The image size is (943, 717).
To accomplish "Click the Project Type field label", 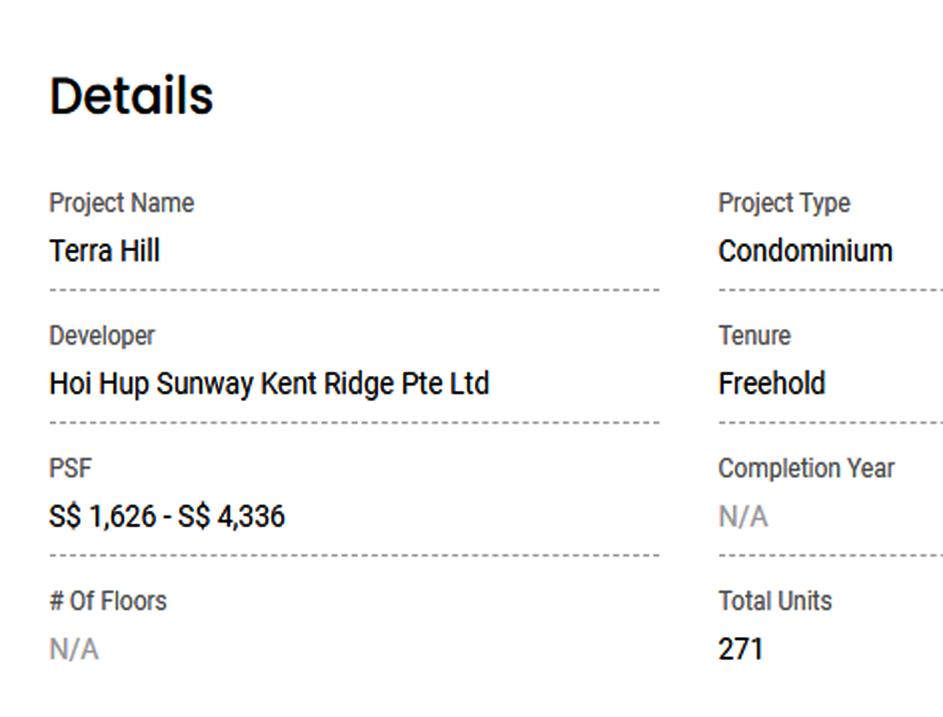I will [783, 203].
